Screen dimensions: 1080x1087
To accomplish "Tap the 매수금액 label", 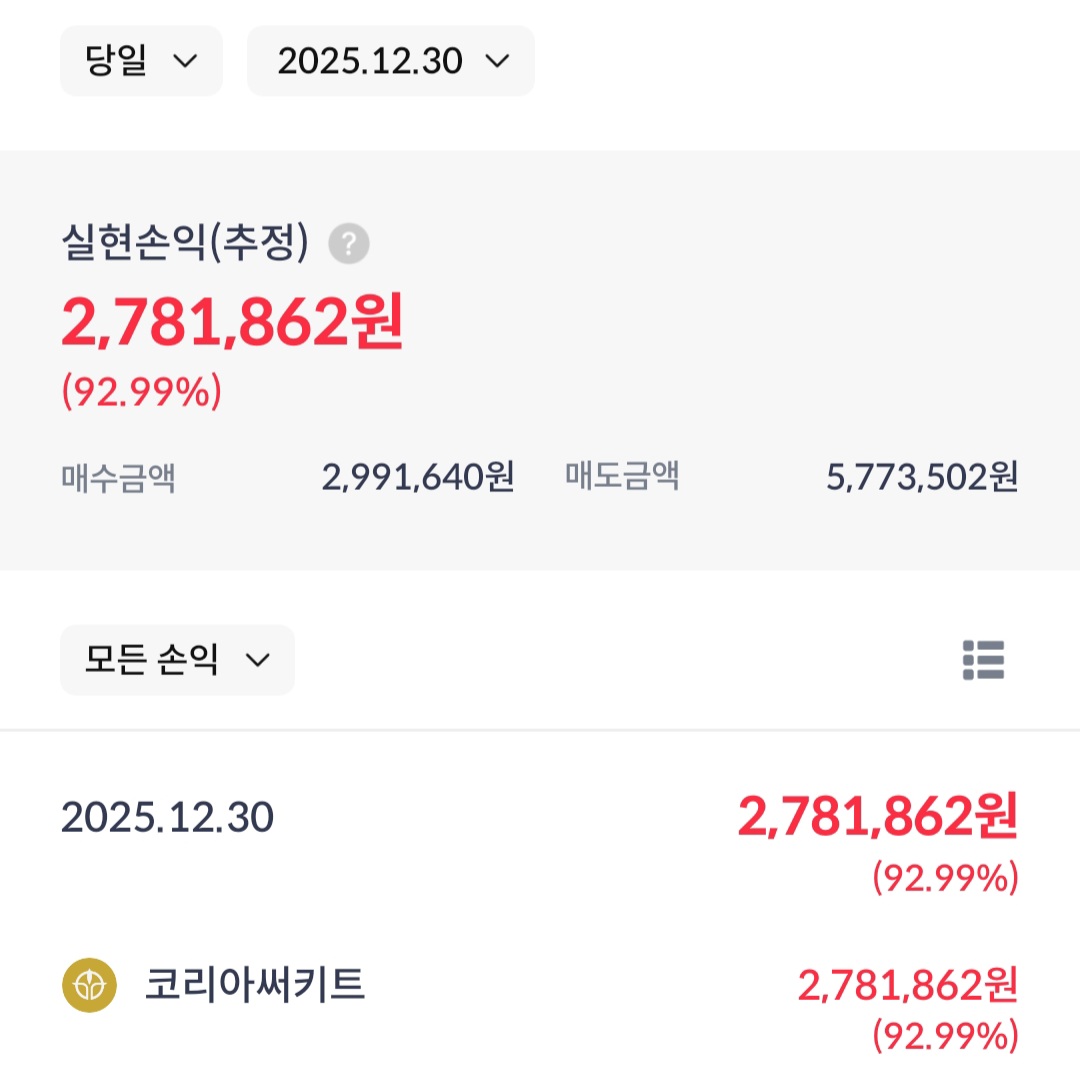I will coord(118,477).
